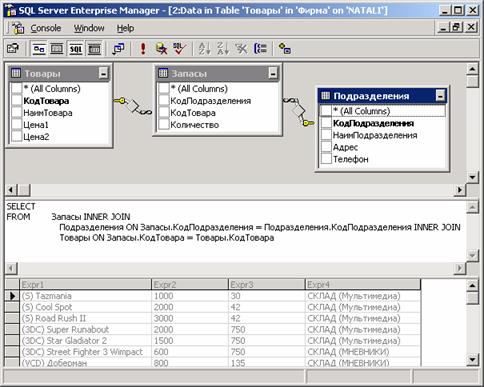
Task: Toggle the Show Diagram Pane button
Action: pyautogui.click(x=39, y=49)
